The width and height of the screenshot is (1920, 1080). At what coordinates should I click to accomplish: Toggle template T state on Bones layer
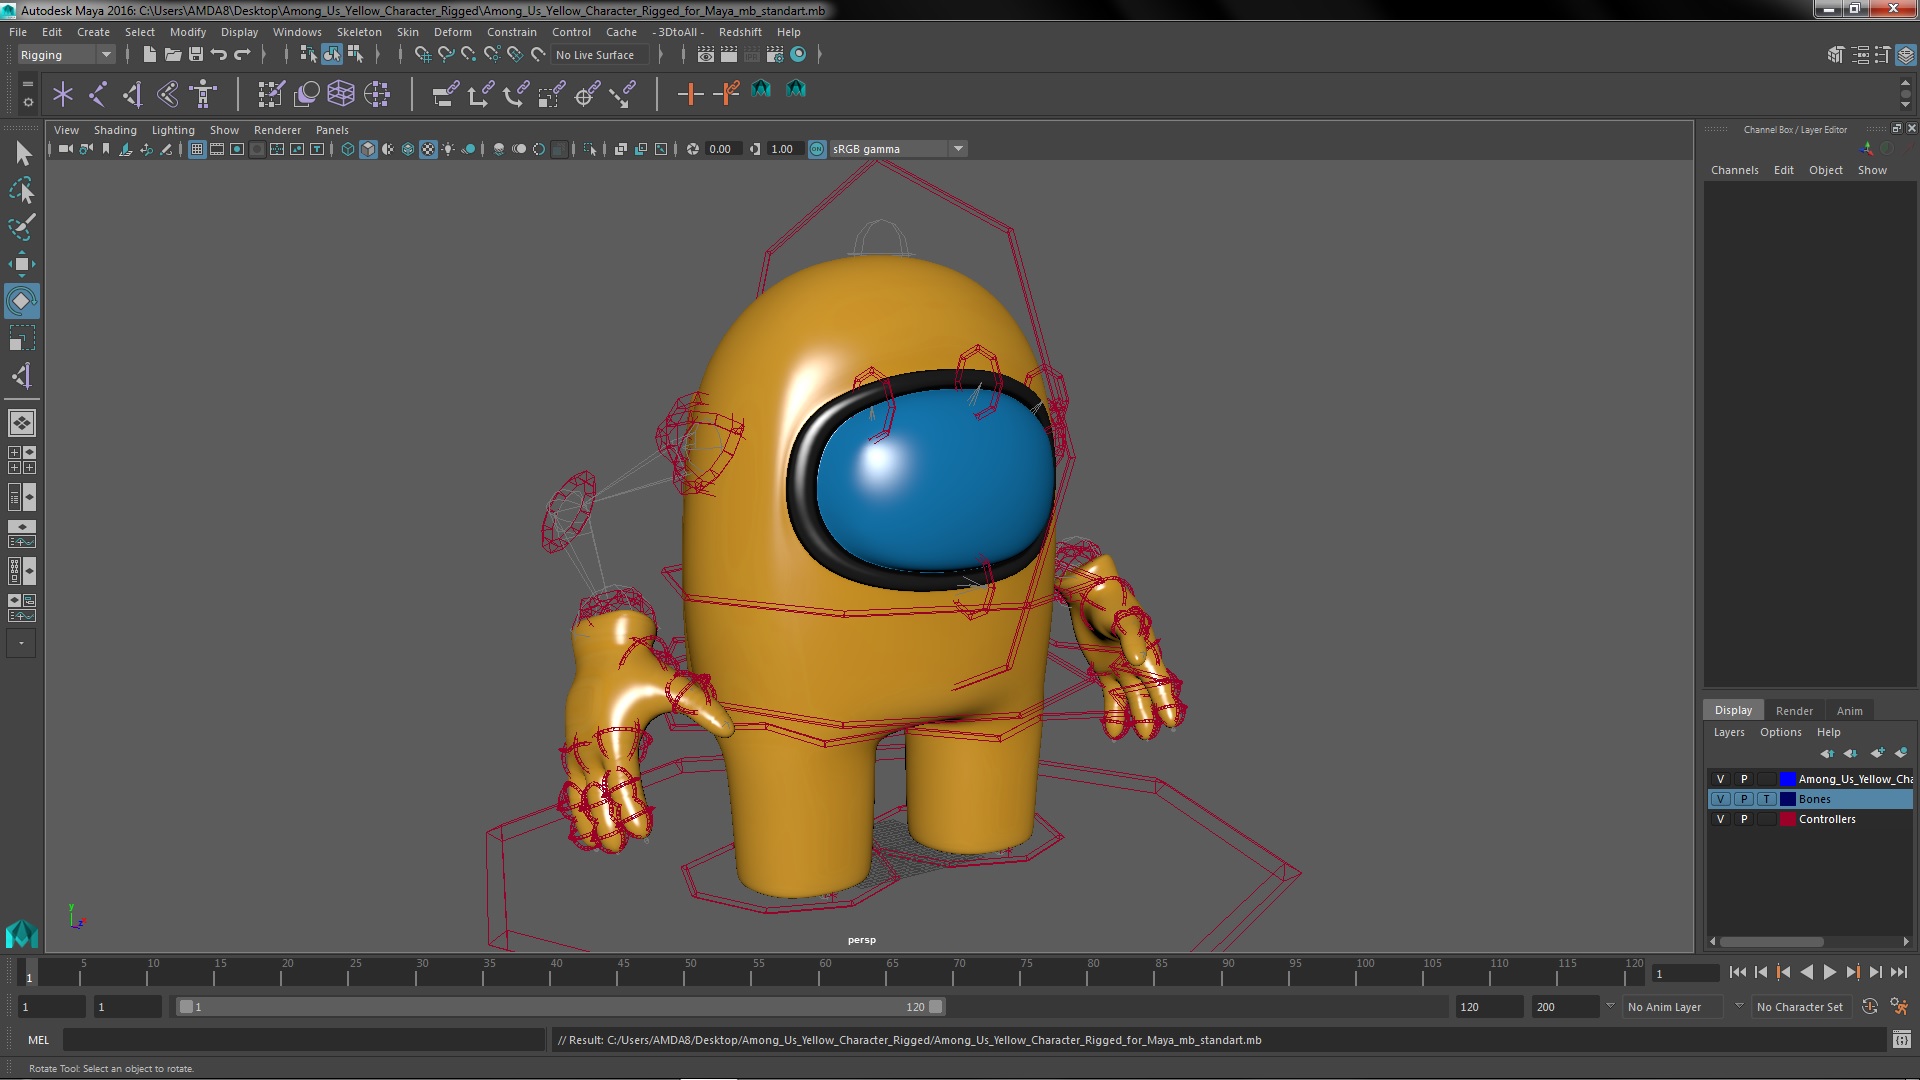click(x=1767, y=799)
